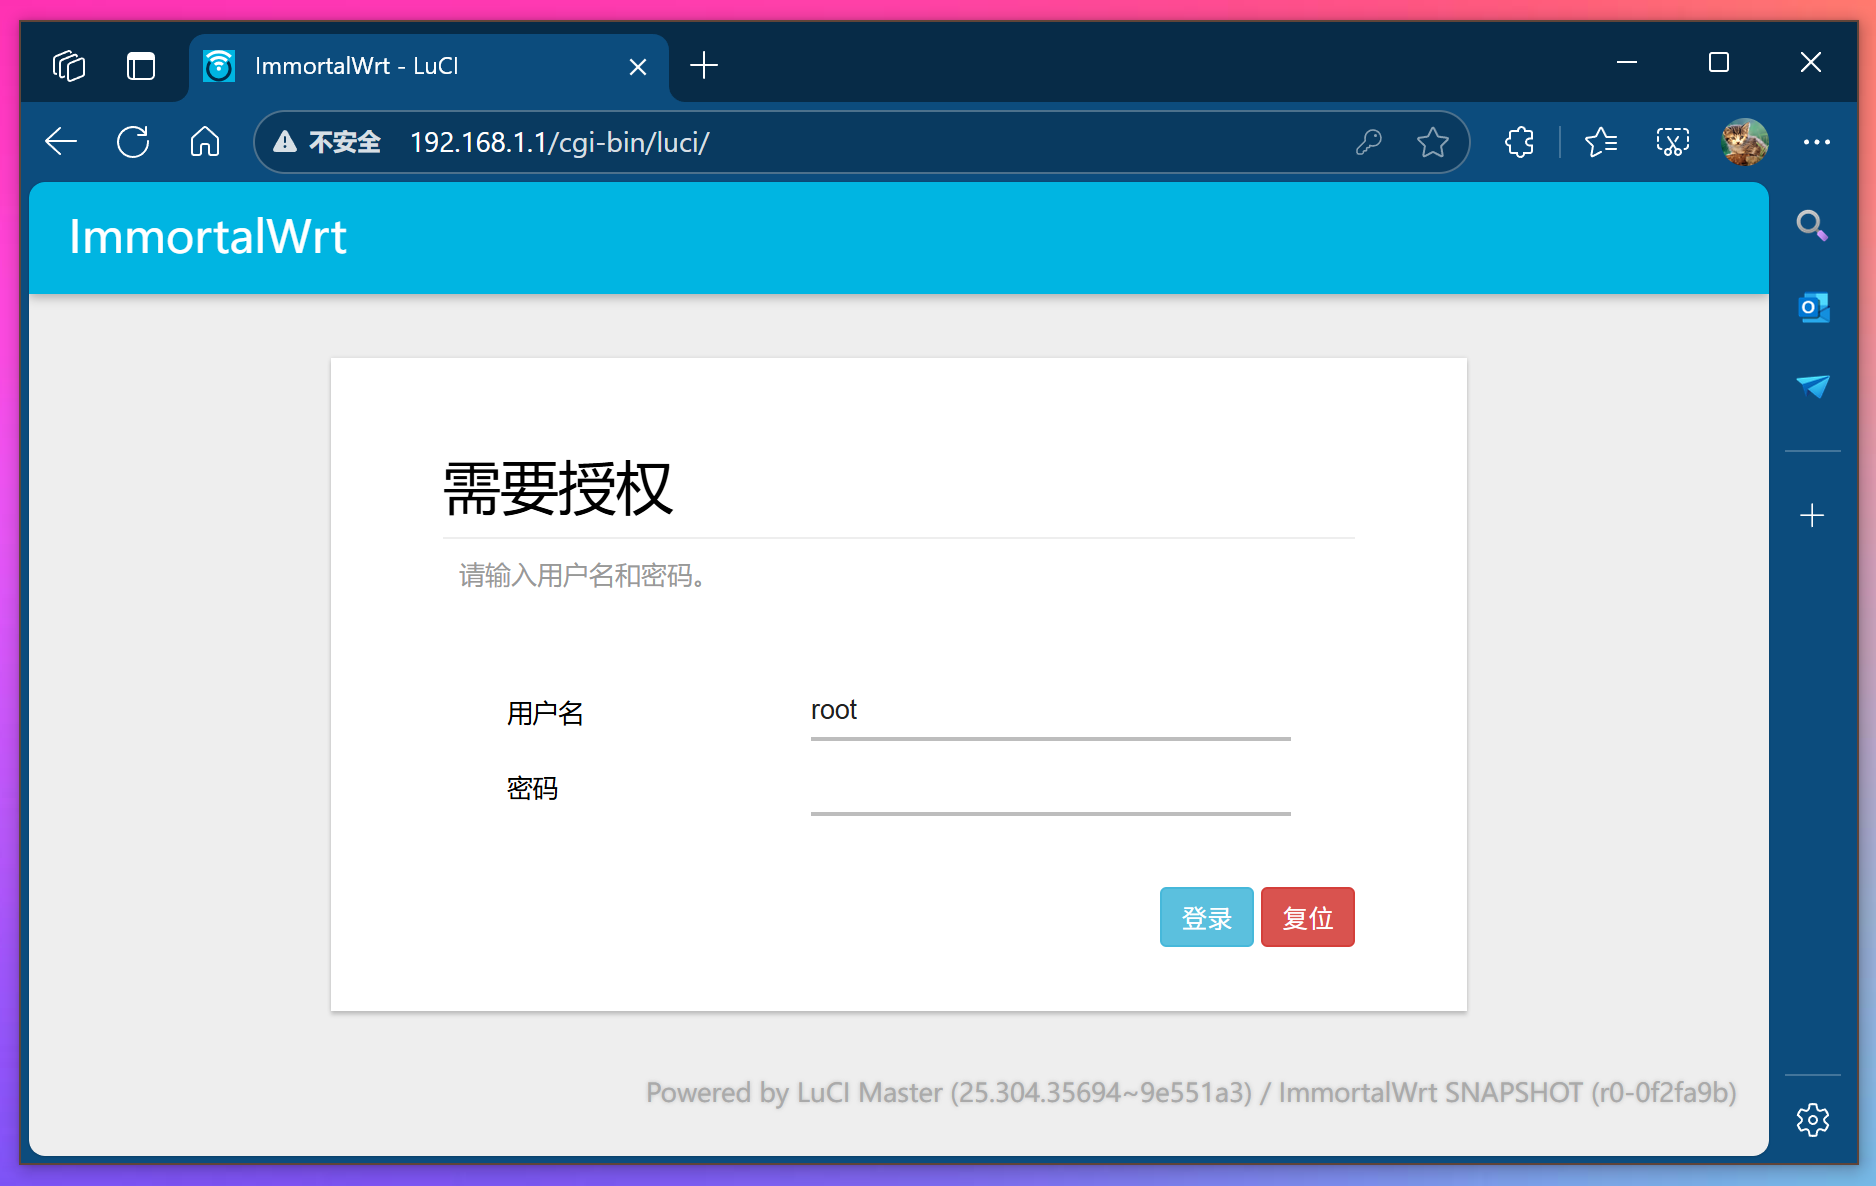This screenshot has height=1186, width=1876.
Task: Click the ImmortalWrt tab favicon
Action: click(219, 66)
